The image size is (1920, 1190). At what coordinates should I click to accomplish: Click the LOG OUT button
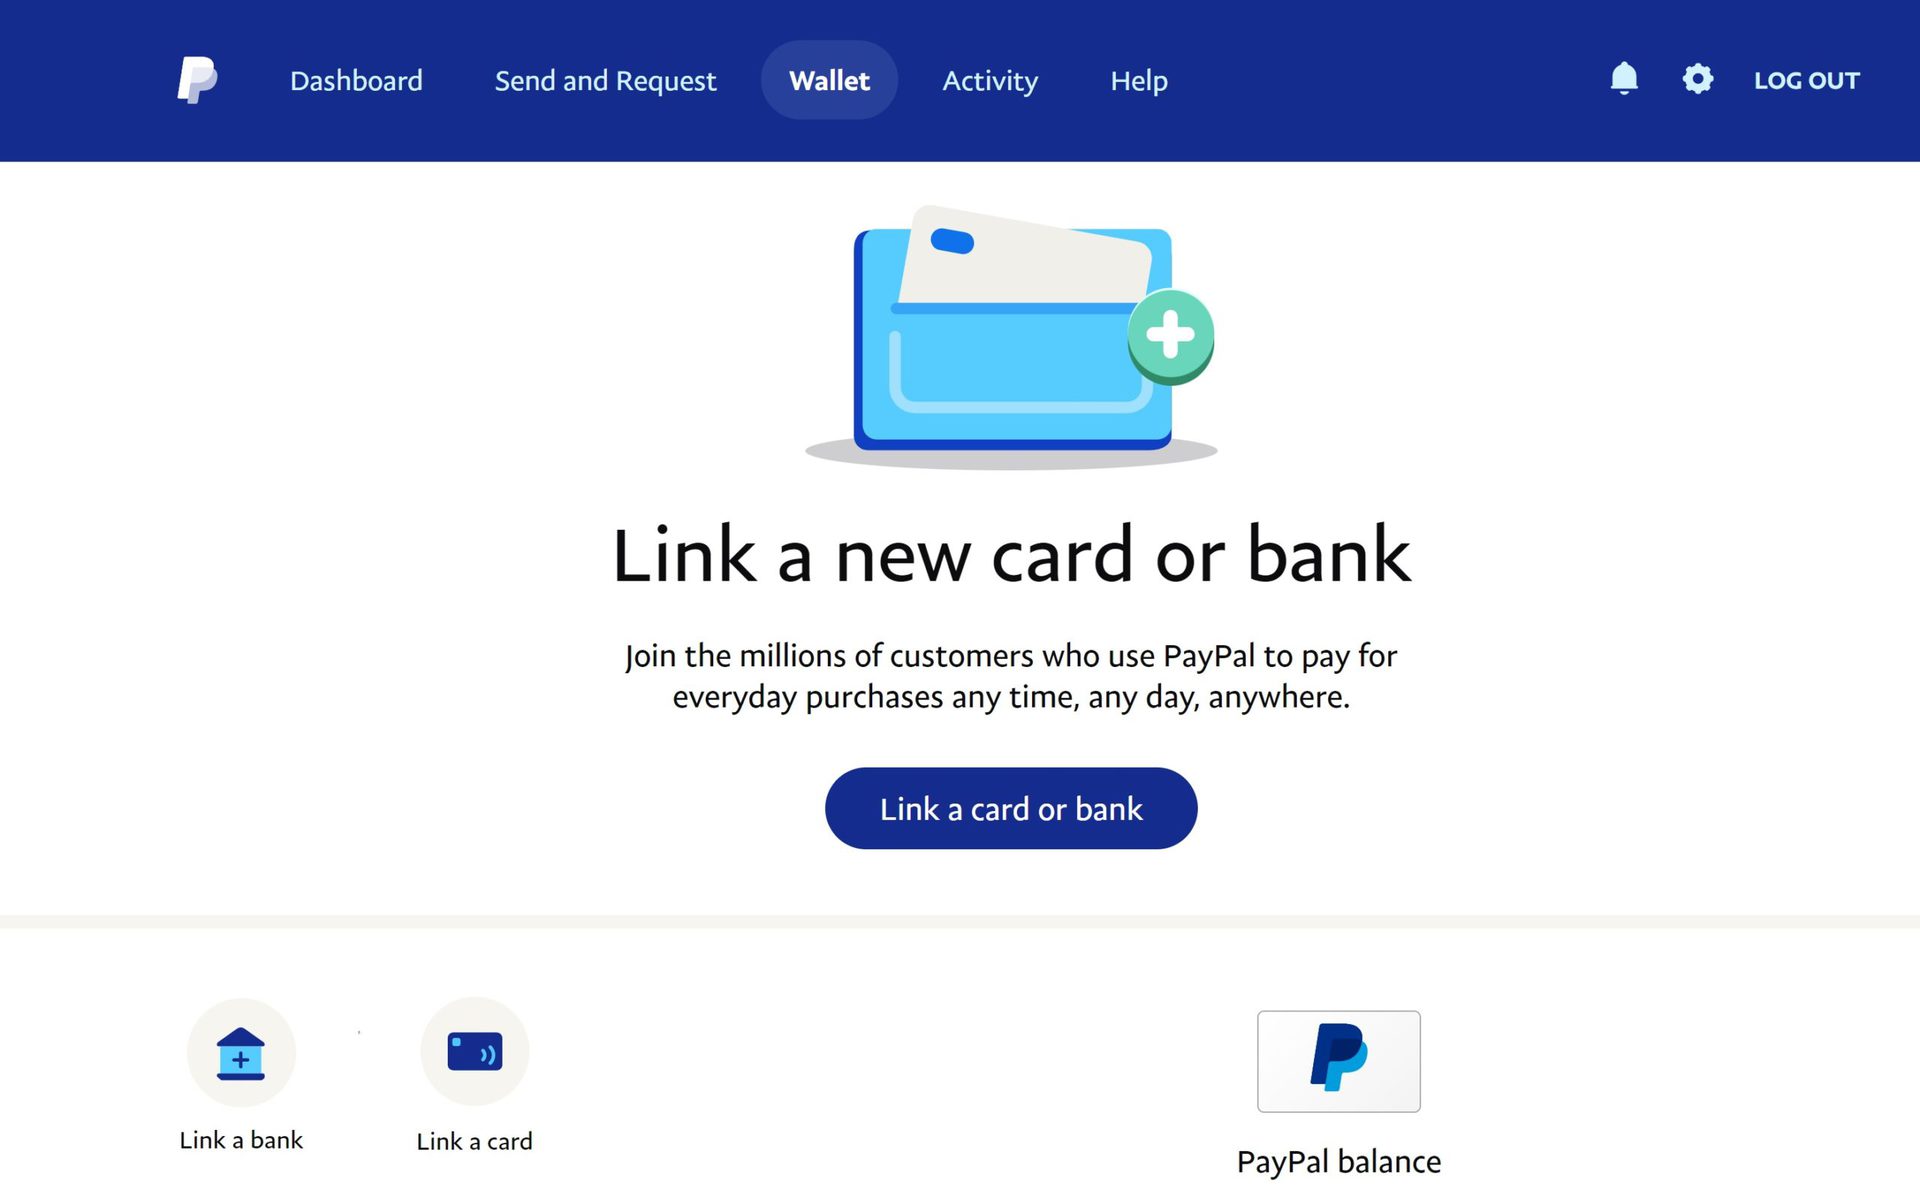point(1806,80)
